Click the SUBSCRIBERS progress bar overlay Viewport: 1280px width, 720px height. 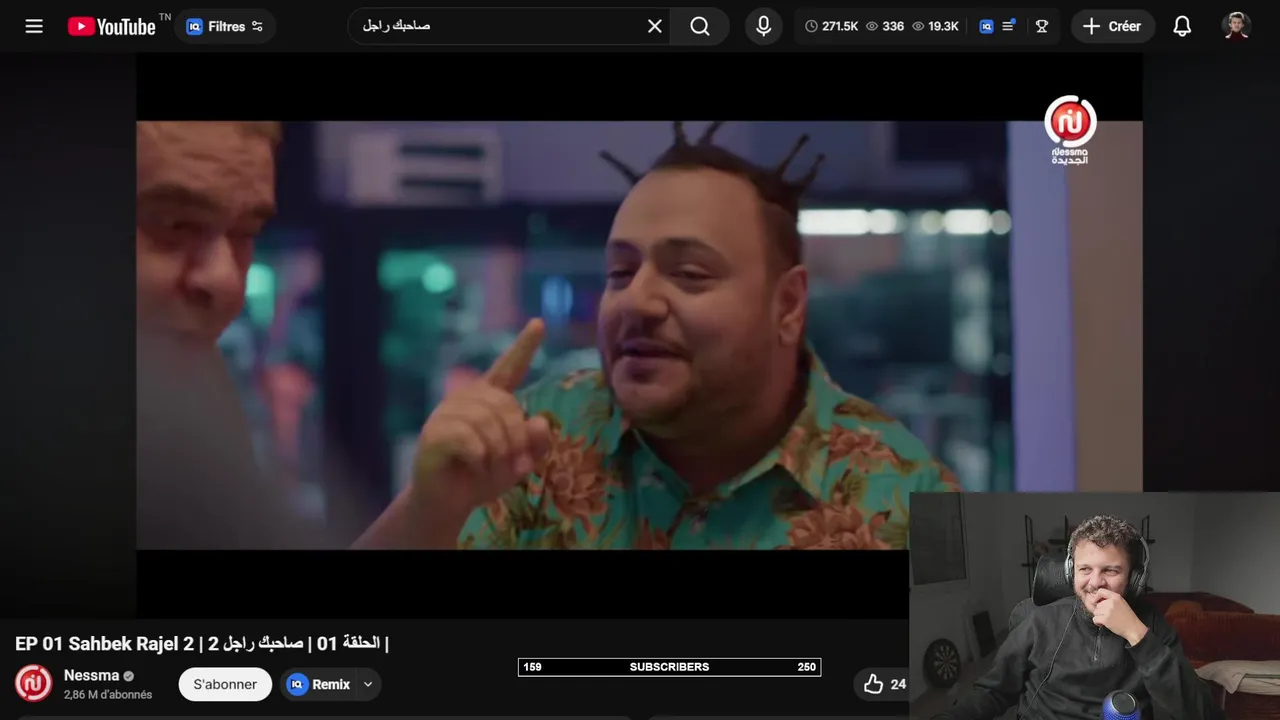(x=669, y=667)
